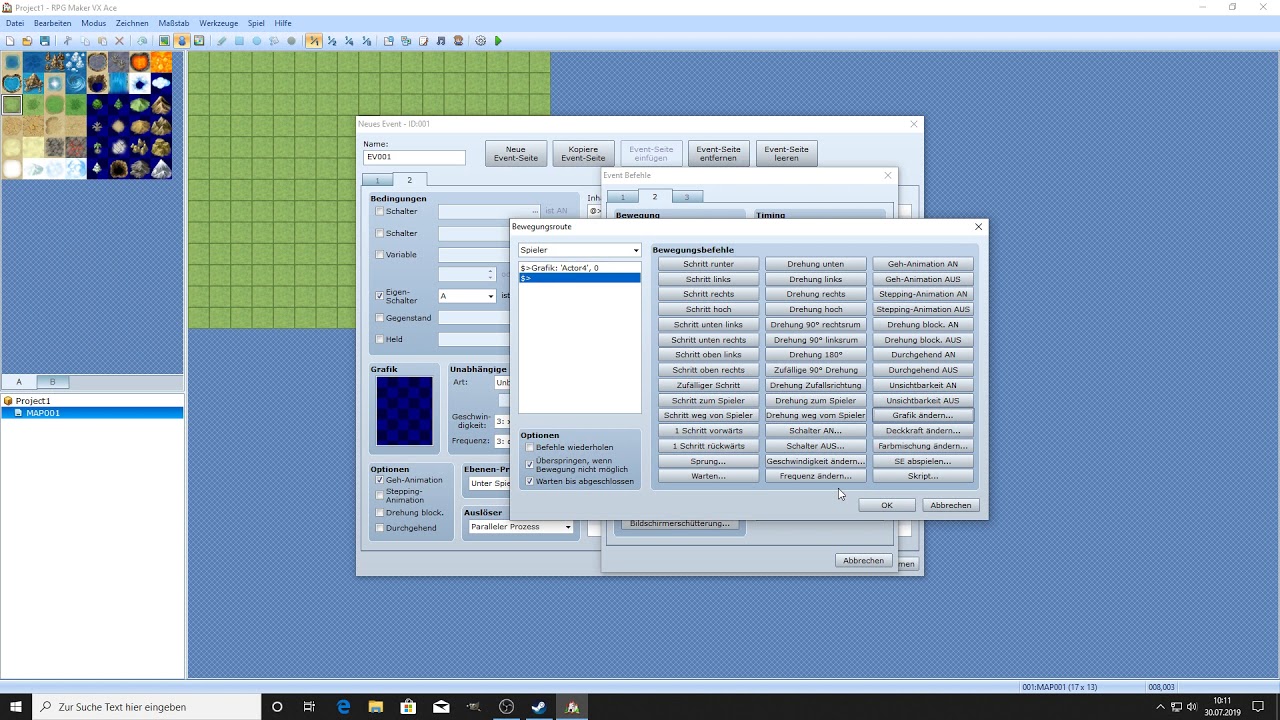Image resolution: width=1280 pixels, height=720 pixels.
Task: Click the cut scissors toolbar icon
Action: (67, 41)
